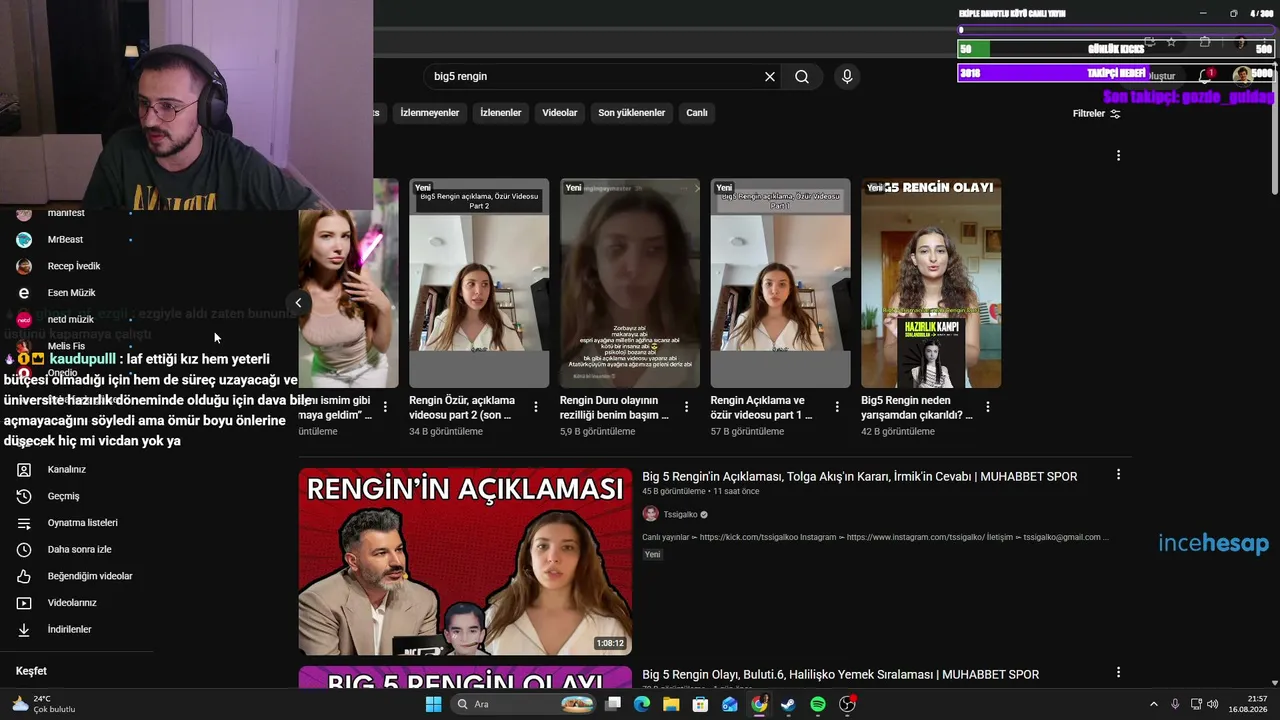Click the '34 B görüntüleme' view count

(446, 432)
